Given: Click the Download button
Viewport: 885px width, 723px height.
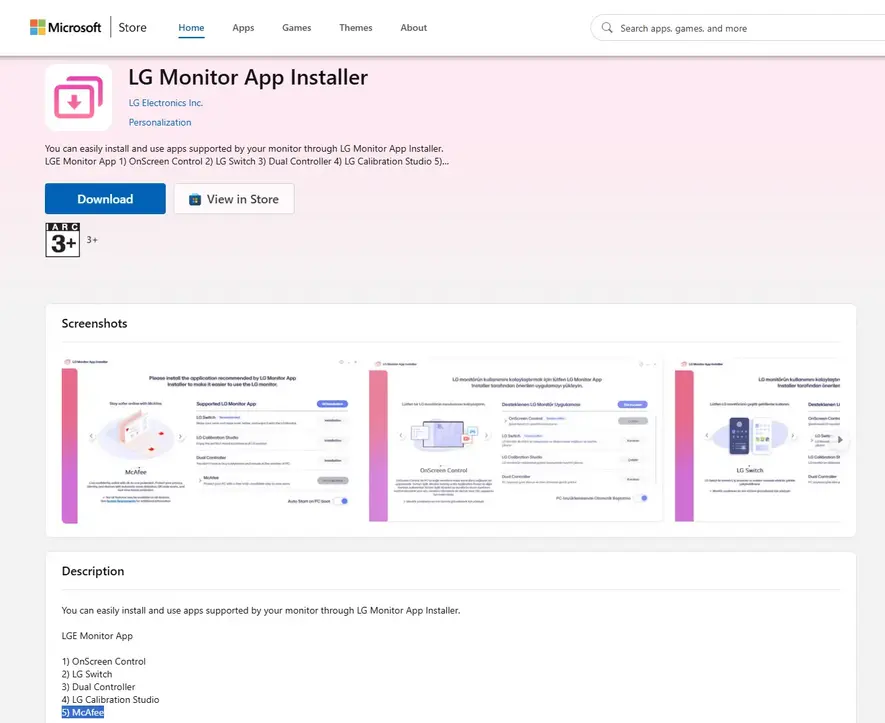Looking at the screenshot, I should [105, 199].
